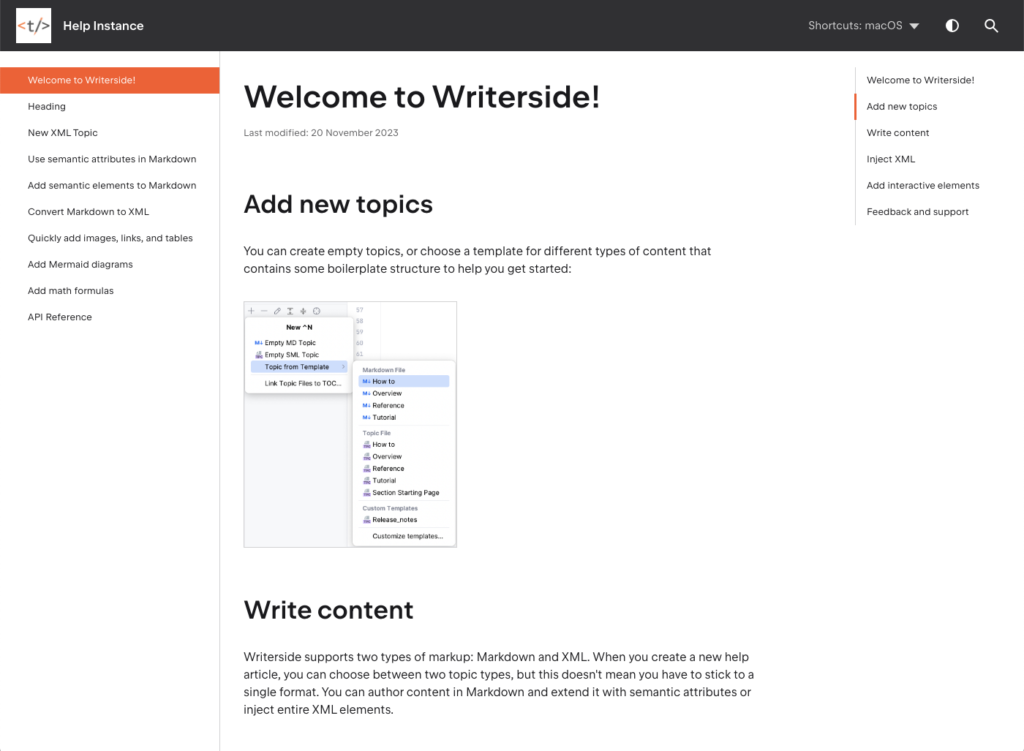Select Add Mermaid diagrams topic
Viewport: 1024px width, 751px height.
80,264
